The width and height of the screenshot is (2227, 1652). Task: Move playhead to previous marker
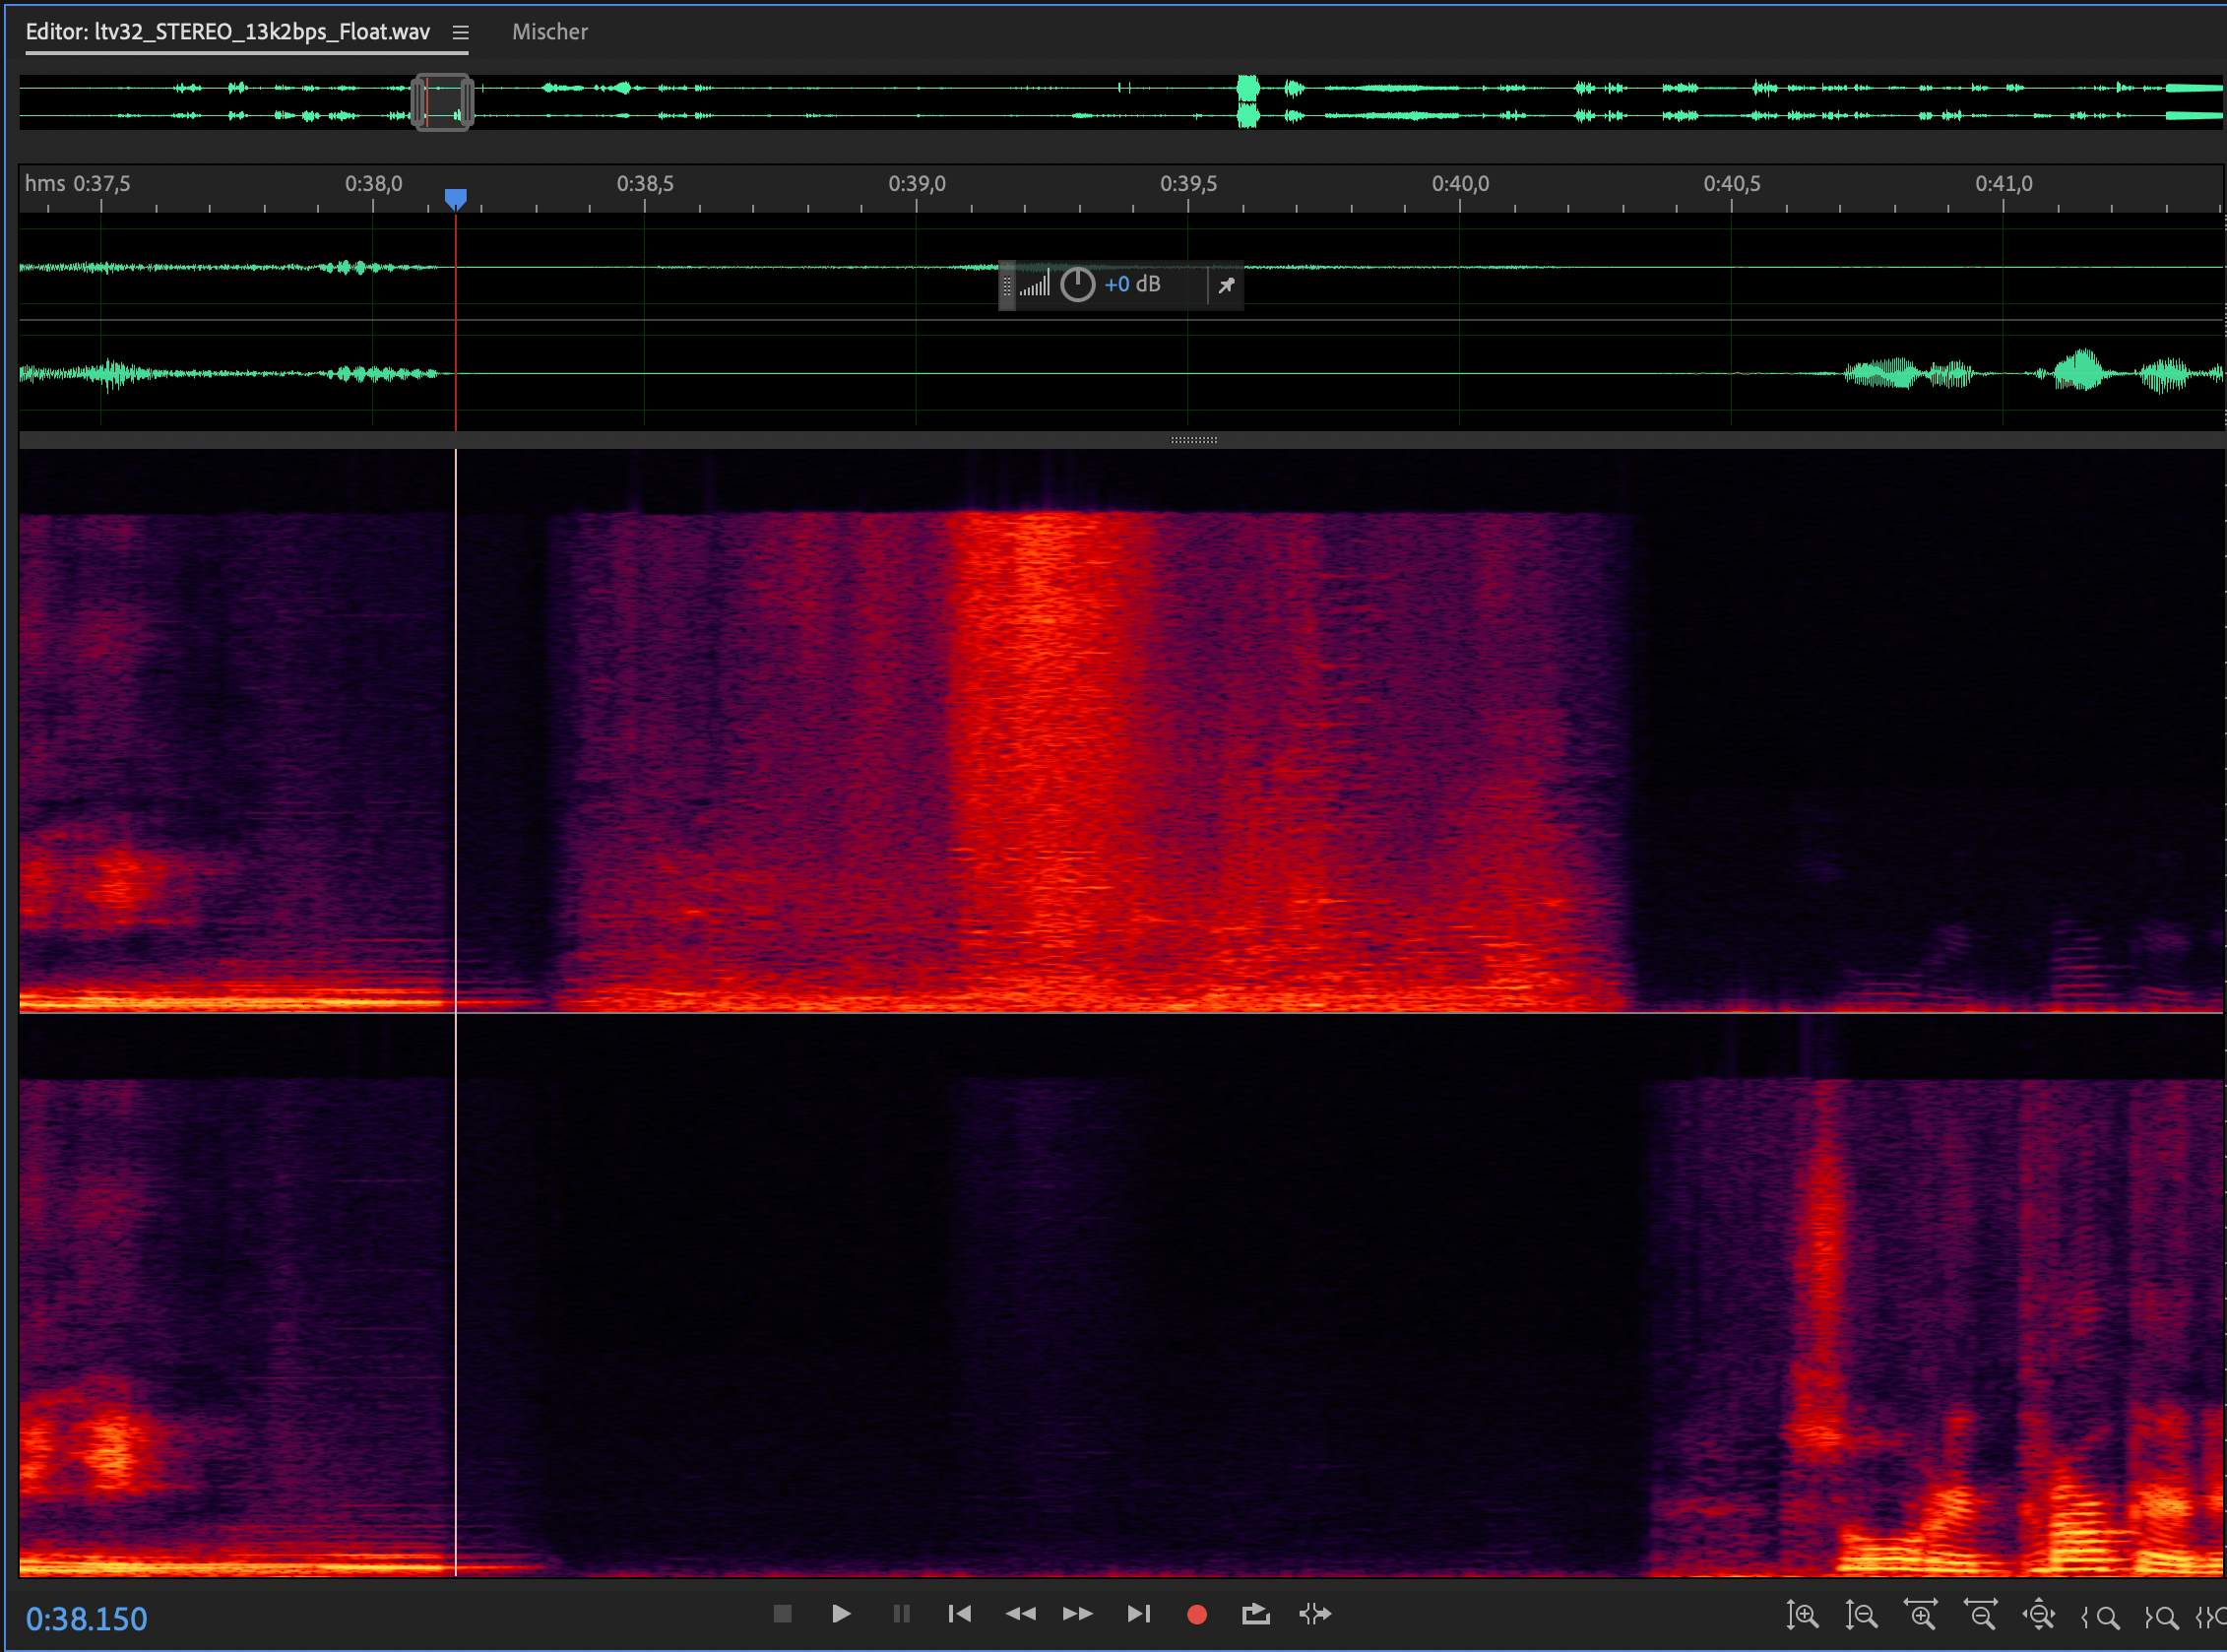959,1613
